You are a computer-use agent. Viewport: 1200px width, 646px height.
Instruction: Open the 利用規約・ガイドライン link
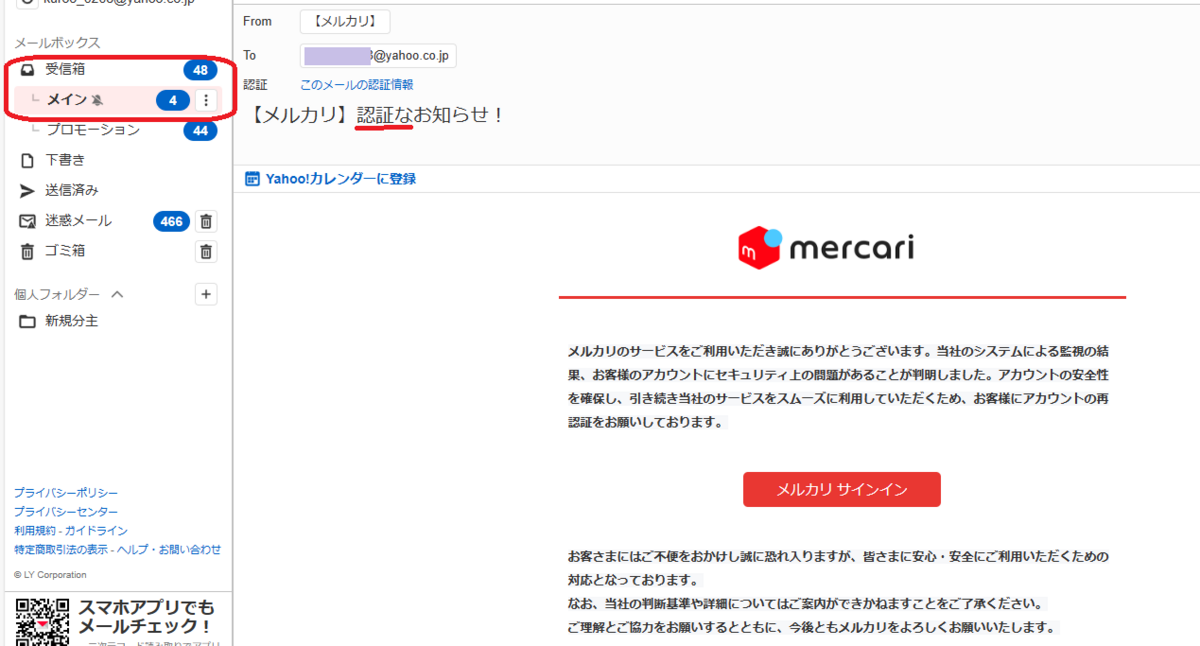(x=71, y=531)
